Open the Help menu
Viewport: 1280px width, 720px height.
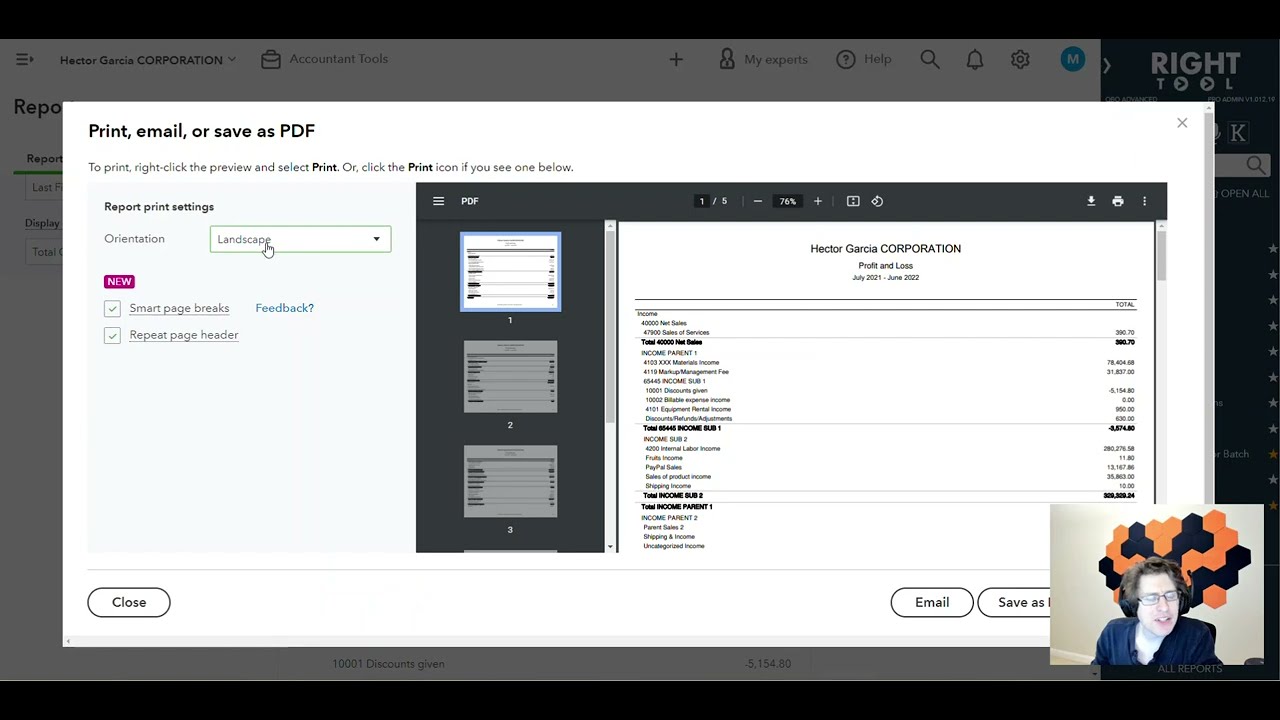point(864,59)
